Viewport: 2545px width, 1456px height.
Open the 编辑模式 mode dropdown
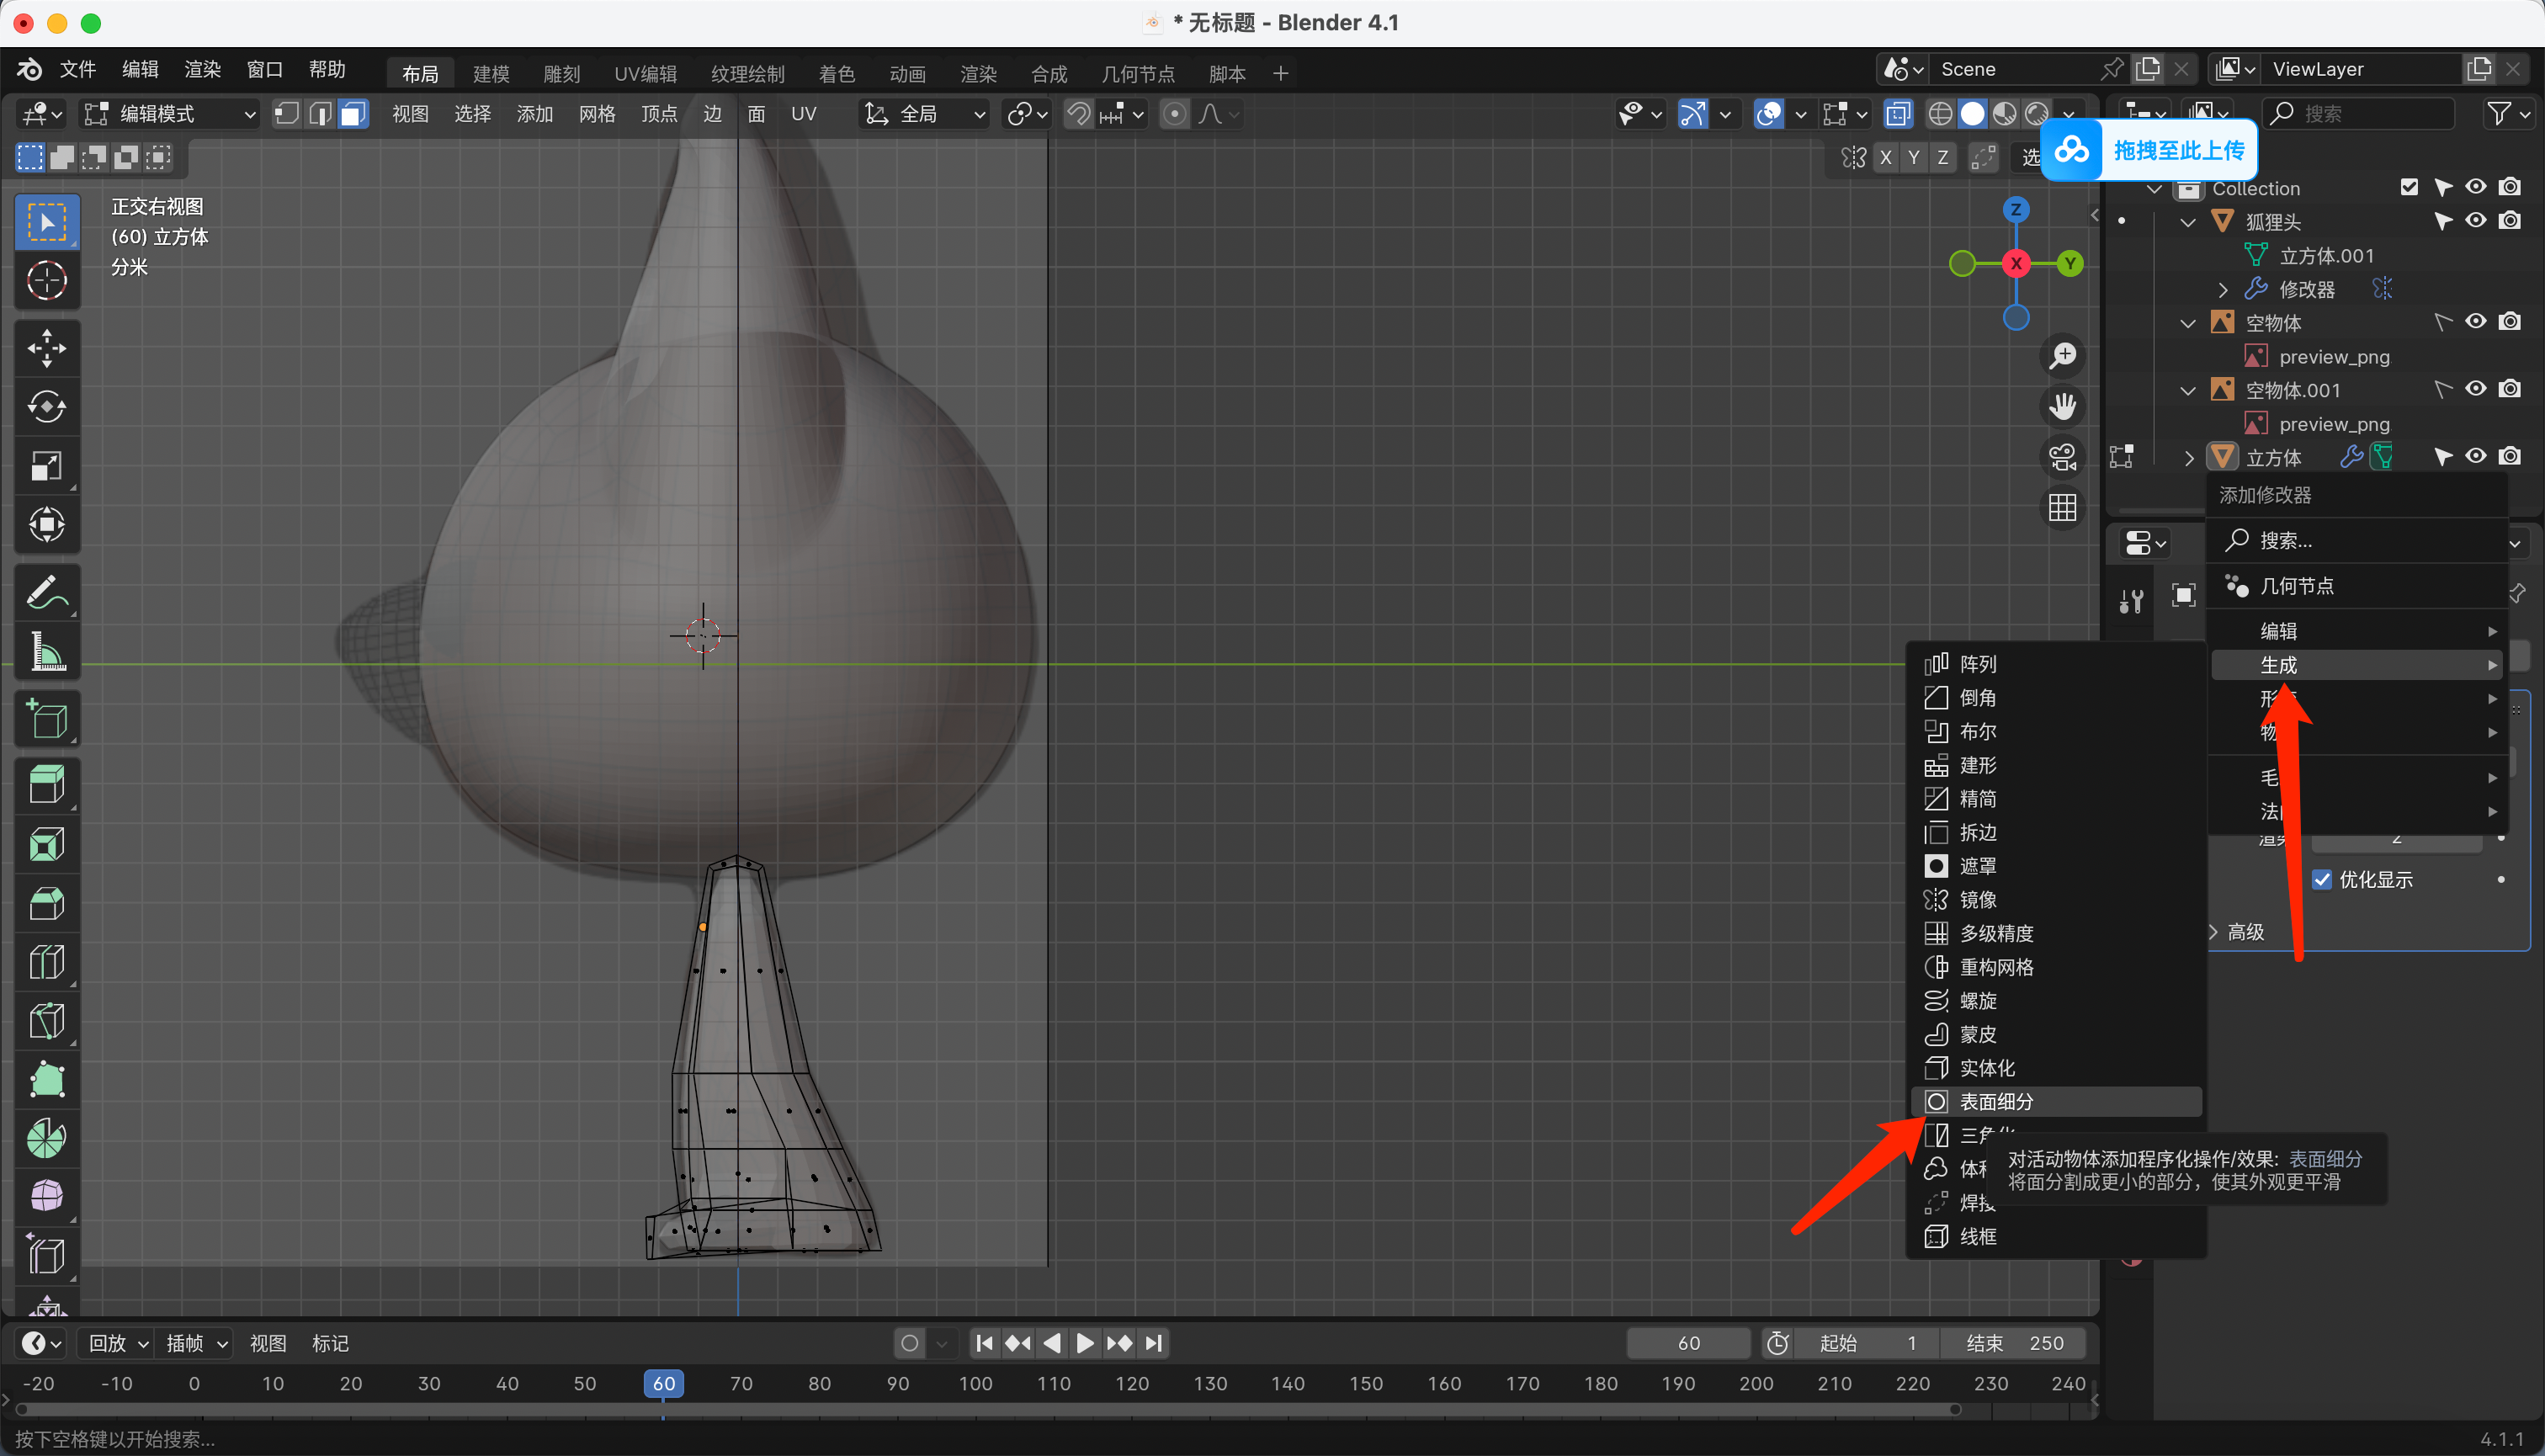[168, 114]
